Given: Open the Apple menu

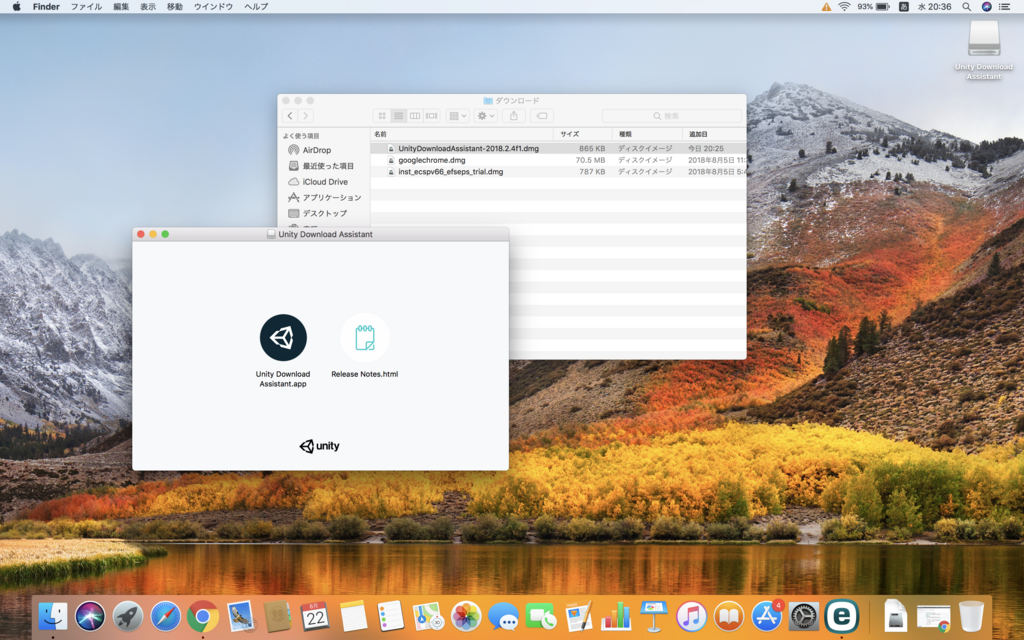Looking at the screenshot, I should pyautogui.click(x=16, y=7).
